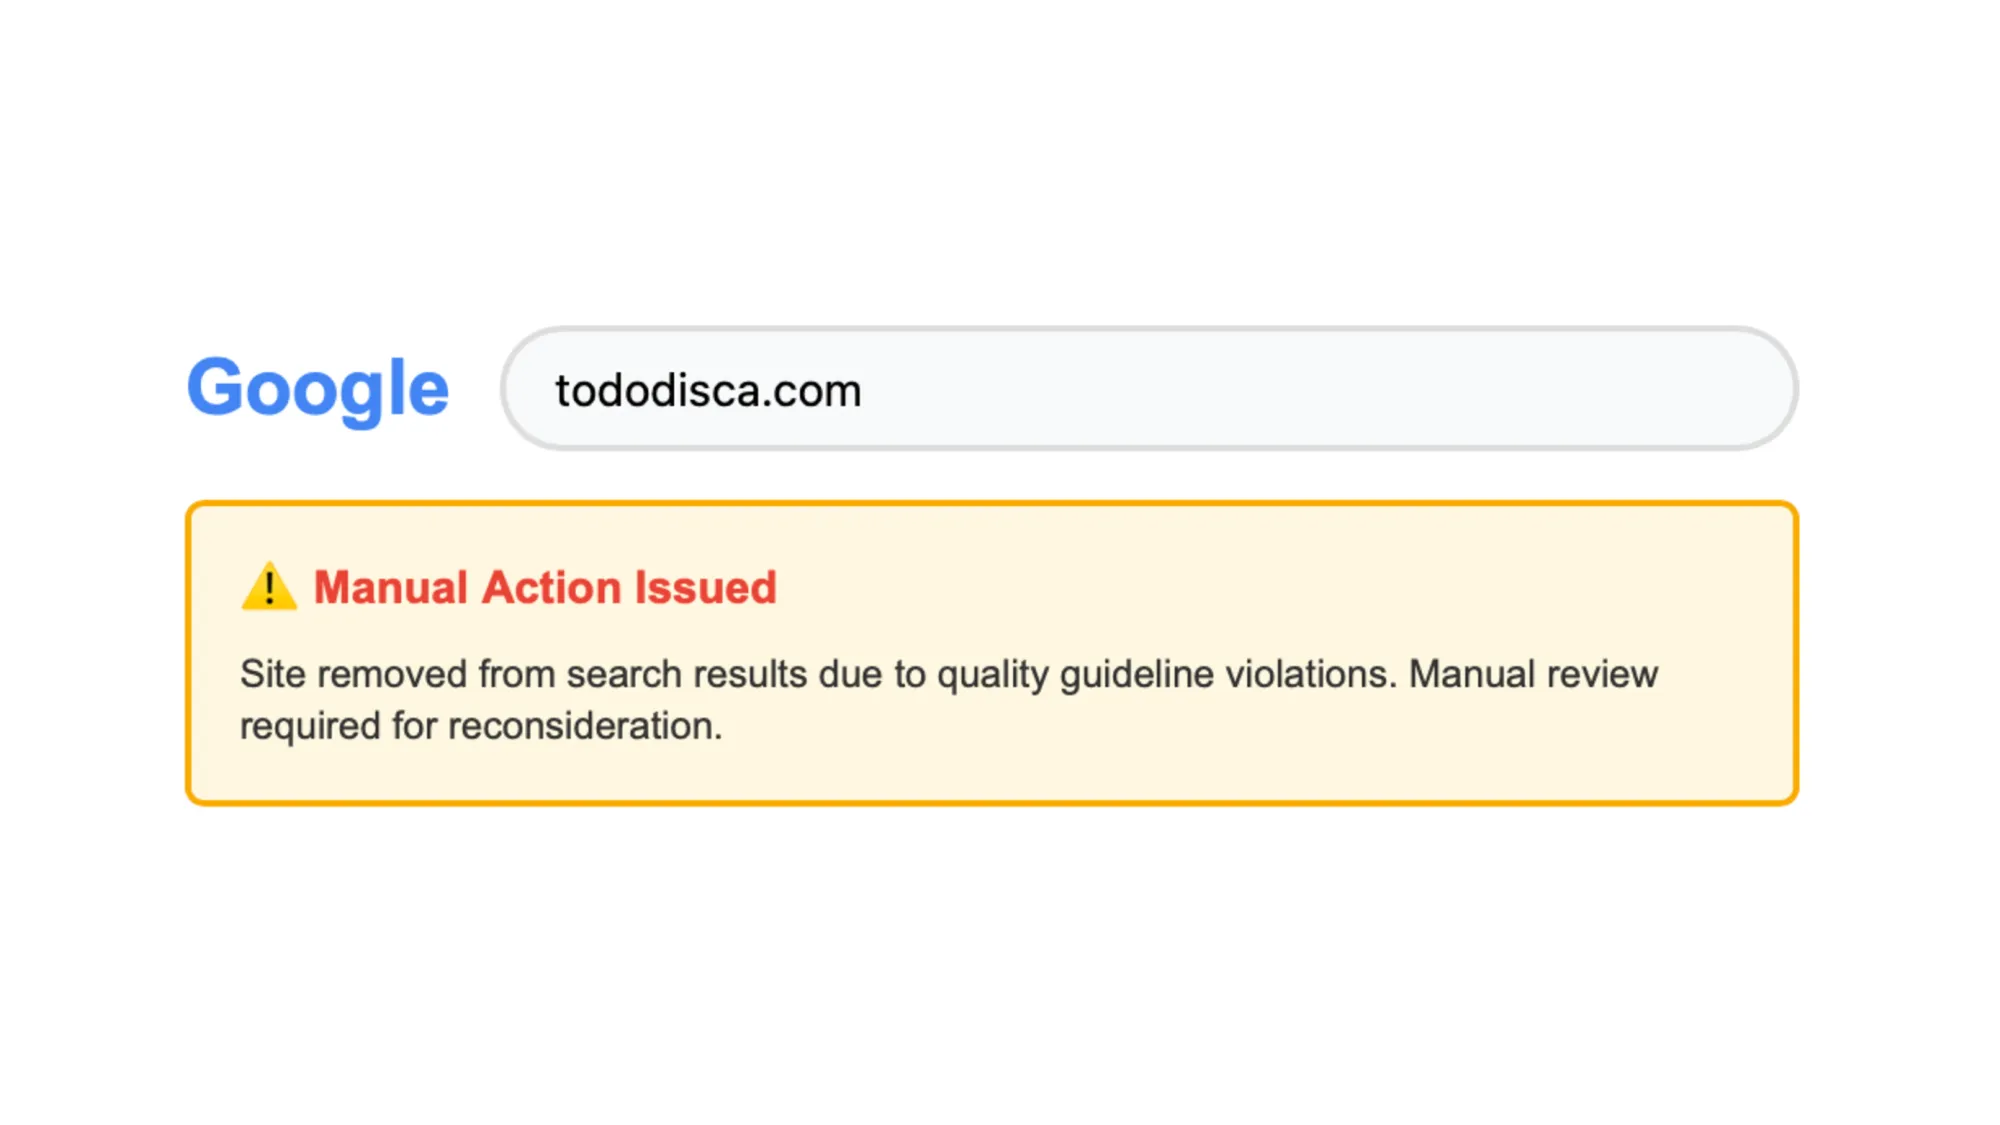
Task: Click the Google logo
Action: (318, 388)
